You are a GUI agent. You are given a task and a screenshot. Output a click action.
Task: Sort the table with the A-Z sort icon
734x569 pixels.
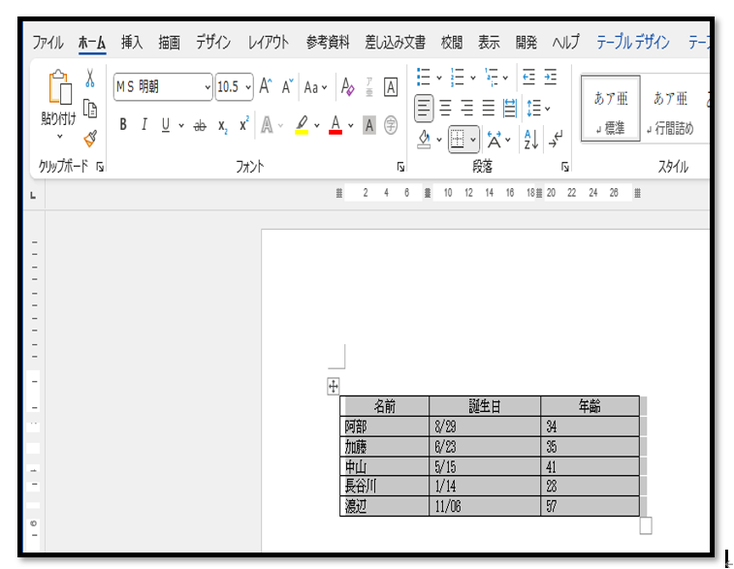click(531, 139)
